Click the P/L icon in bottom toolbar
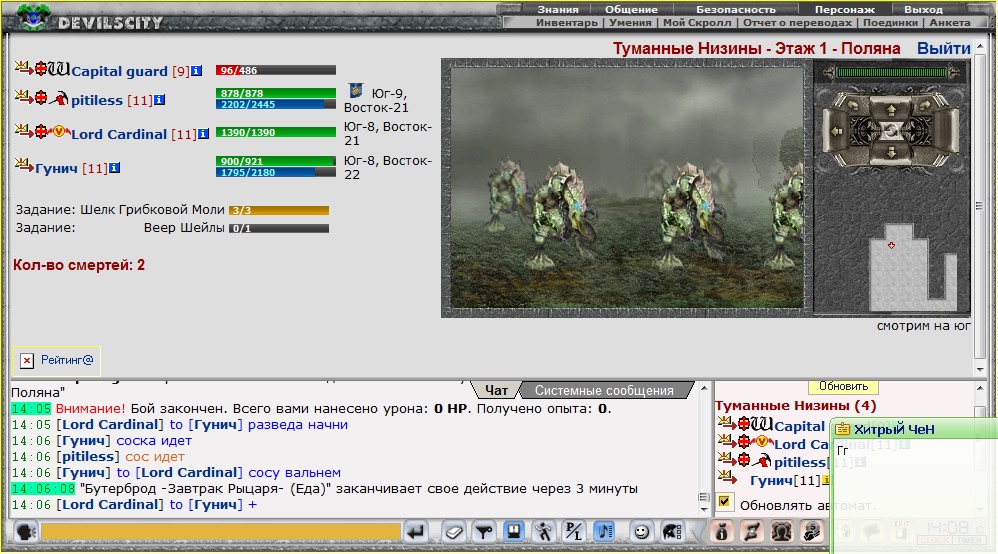 click(574, 532)
